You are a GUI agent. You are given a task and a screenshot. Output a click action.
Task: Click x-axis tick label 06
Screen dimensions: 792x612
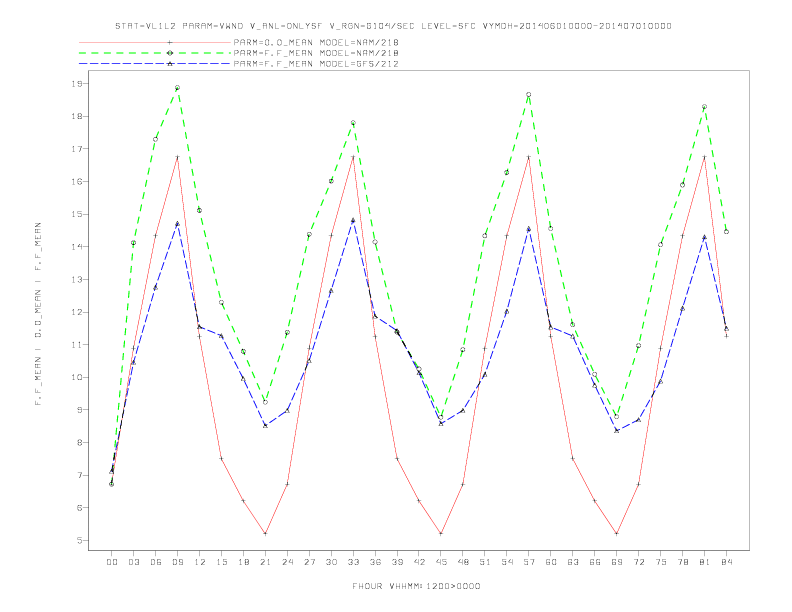pyautogui.click(x=156, y=562)
